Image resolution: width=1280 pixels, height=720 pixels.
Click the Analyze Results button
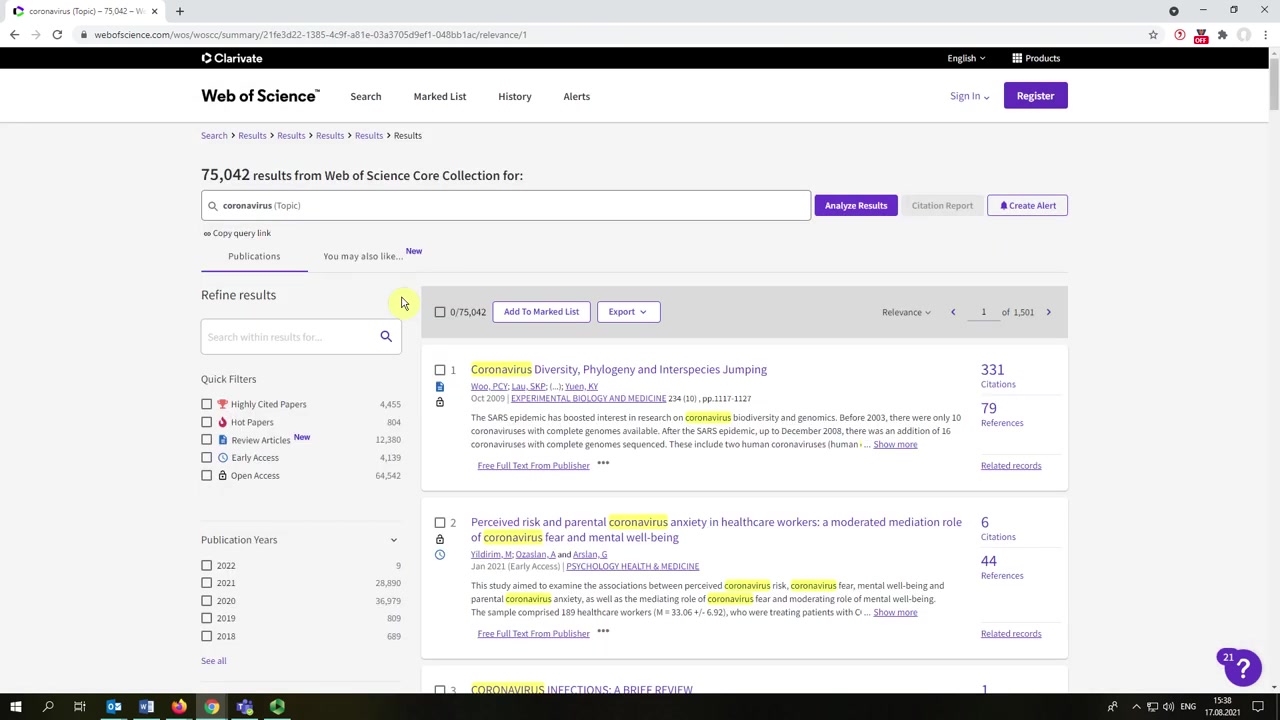coord(855,205)
